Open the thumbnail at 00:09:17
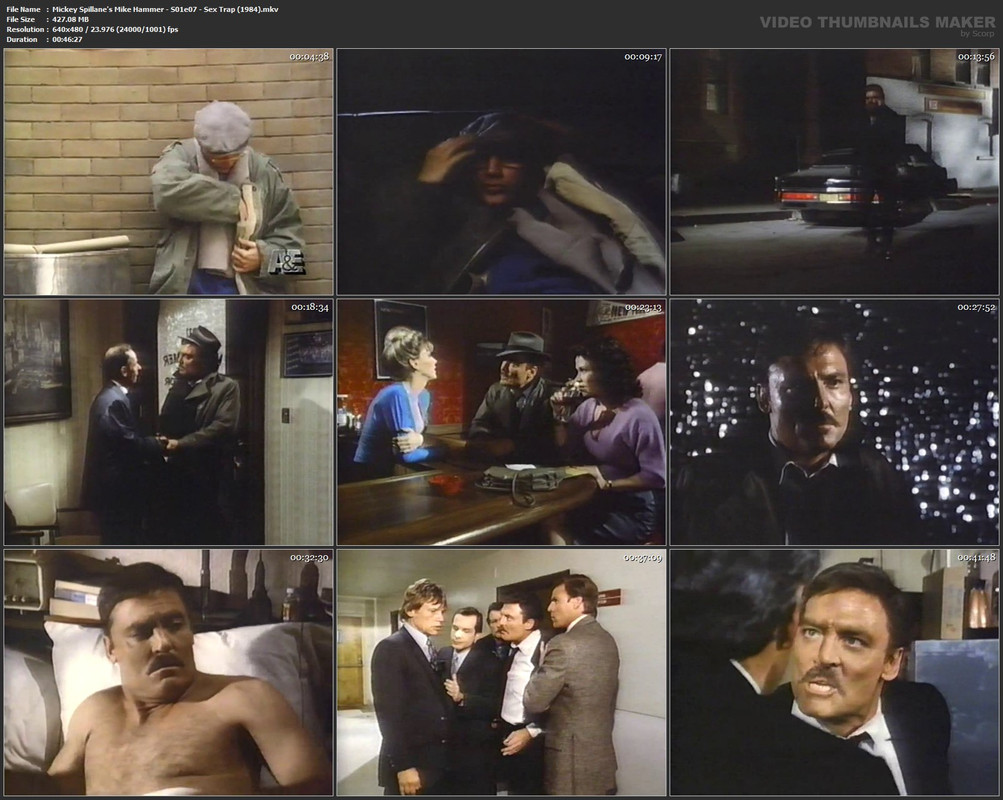Image resolution: width=1003 pixels, height=800 pixels. point(502,172)
